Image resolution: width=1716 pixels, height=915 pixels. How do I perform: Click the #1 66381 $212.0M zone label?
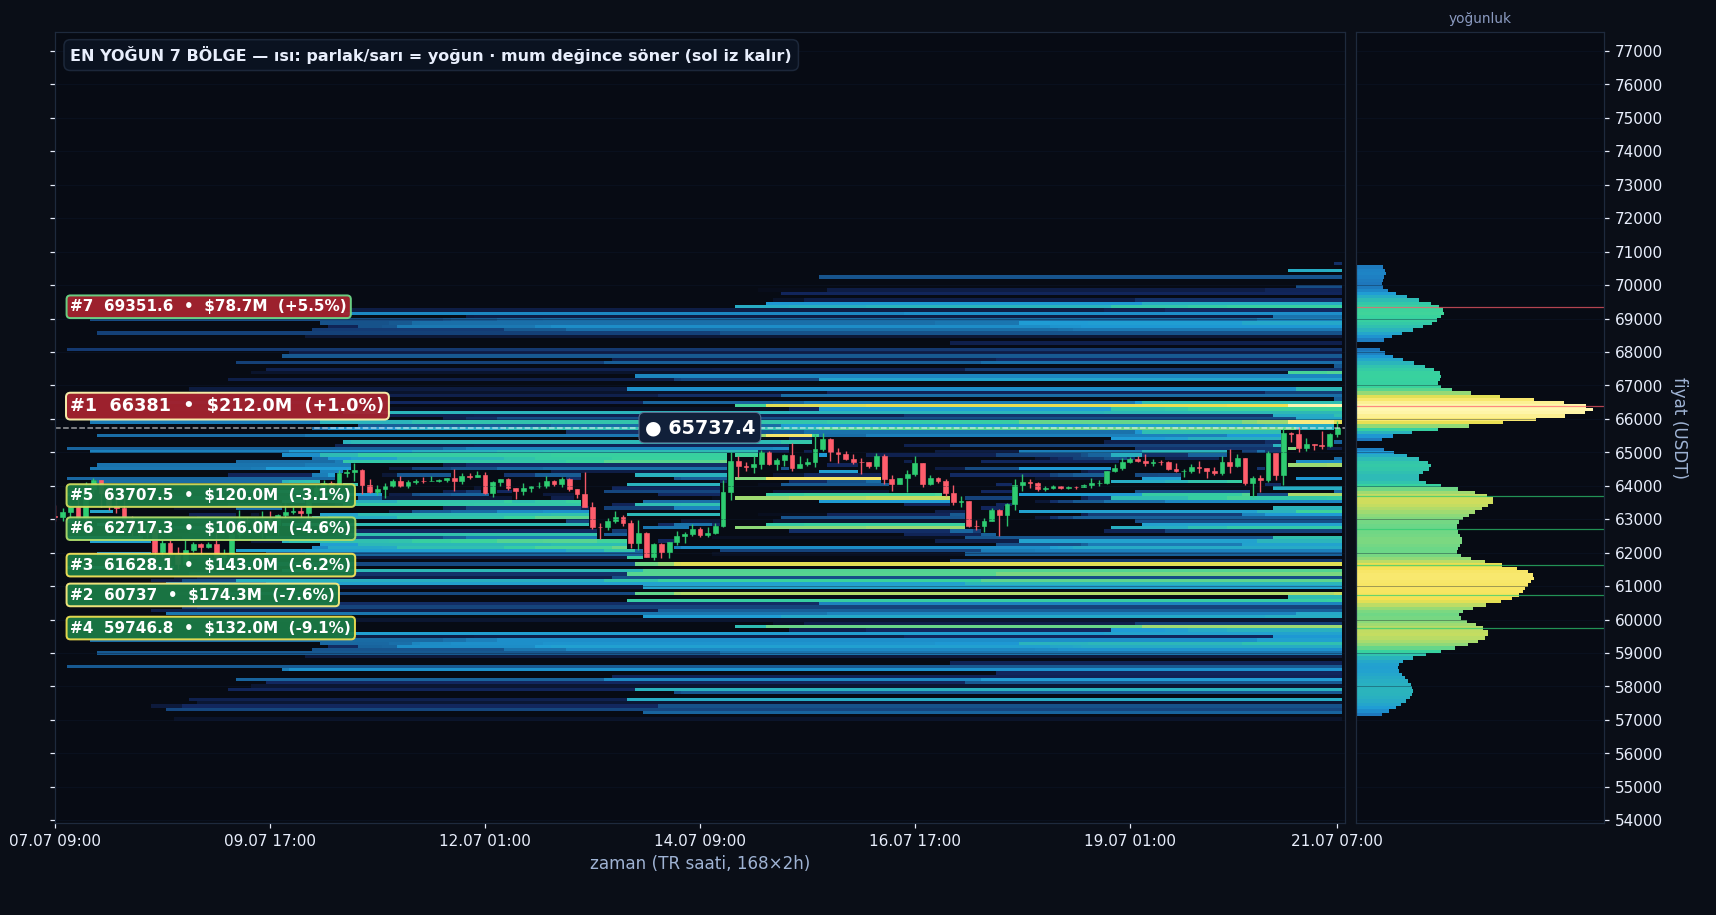(227, 406)
